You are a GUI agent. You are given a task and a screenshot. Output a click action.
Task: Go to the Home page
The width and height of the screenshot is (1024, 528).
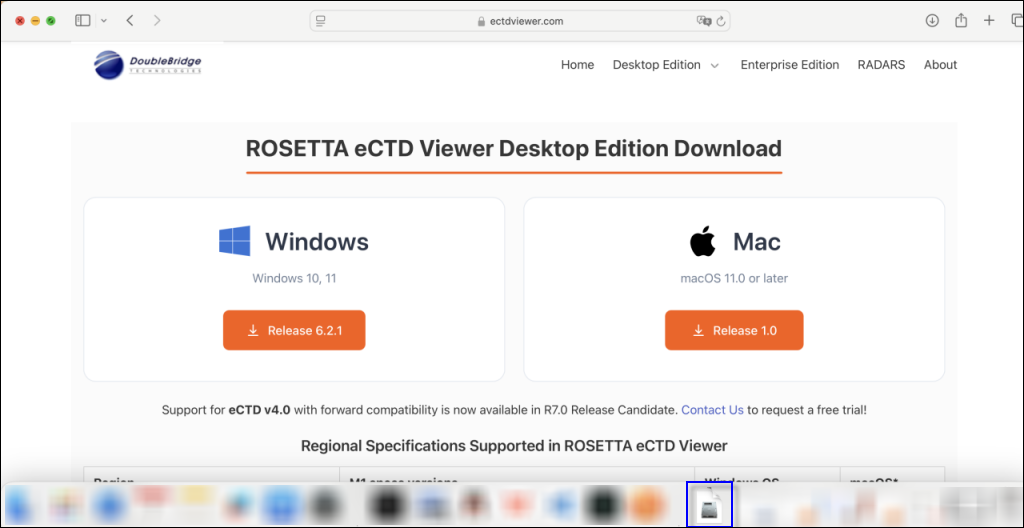point(577,65)
